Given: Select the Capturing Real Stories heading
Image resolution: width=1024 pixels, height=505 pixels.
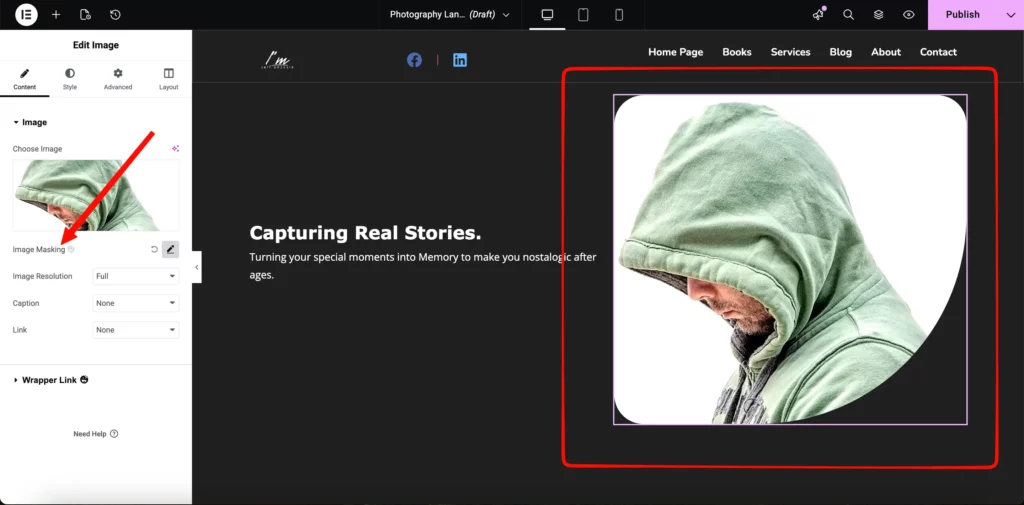Looking at the screenshot, I should pos(365,233).
